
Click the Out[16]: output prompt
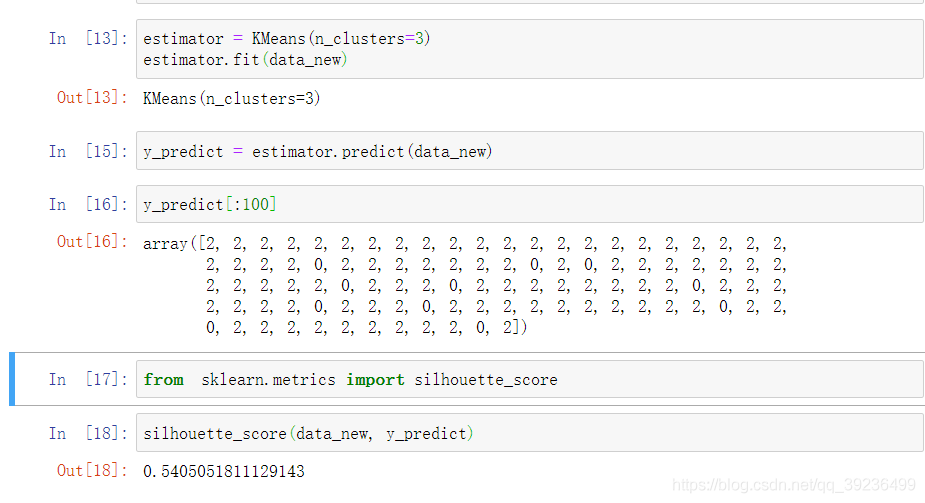92,242
